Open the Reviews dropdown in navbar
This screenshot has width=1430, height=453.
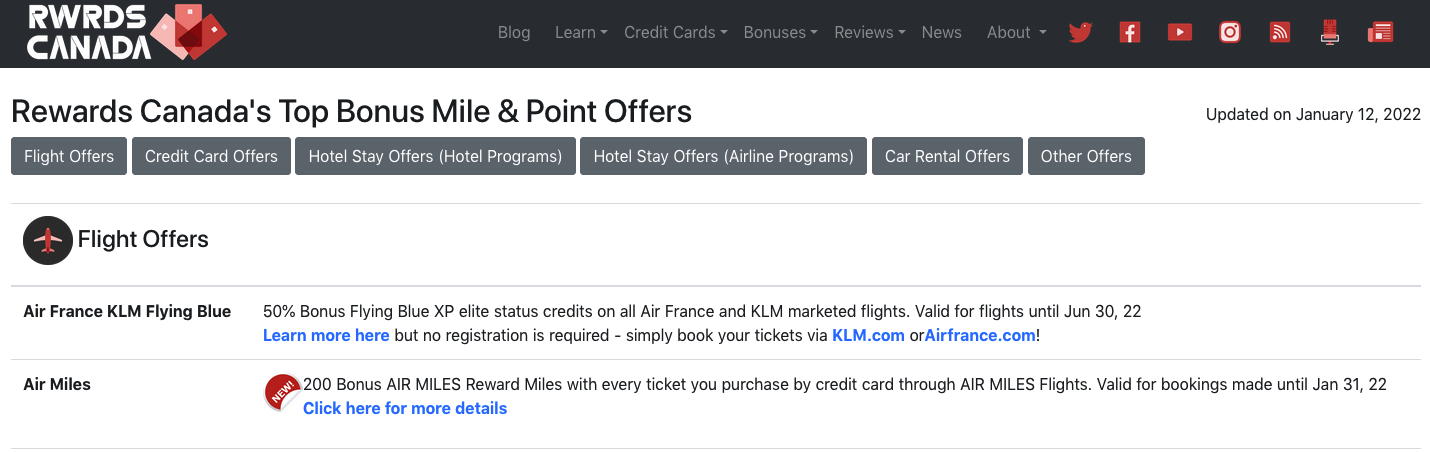coord(869,32)
